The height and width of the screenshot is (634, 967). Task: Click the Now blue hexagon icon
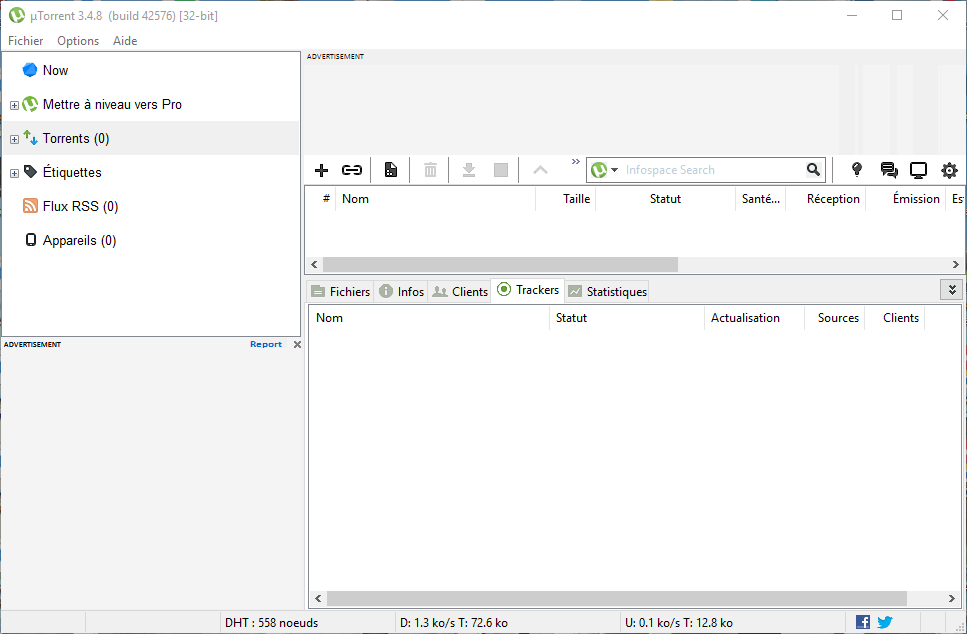30,70
